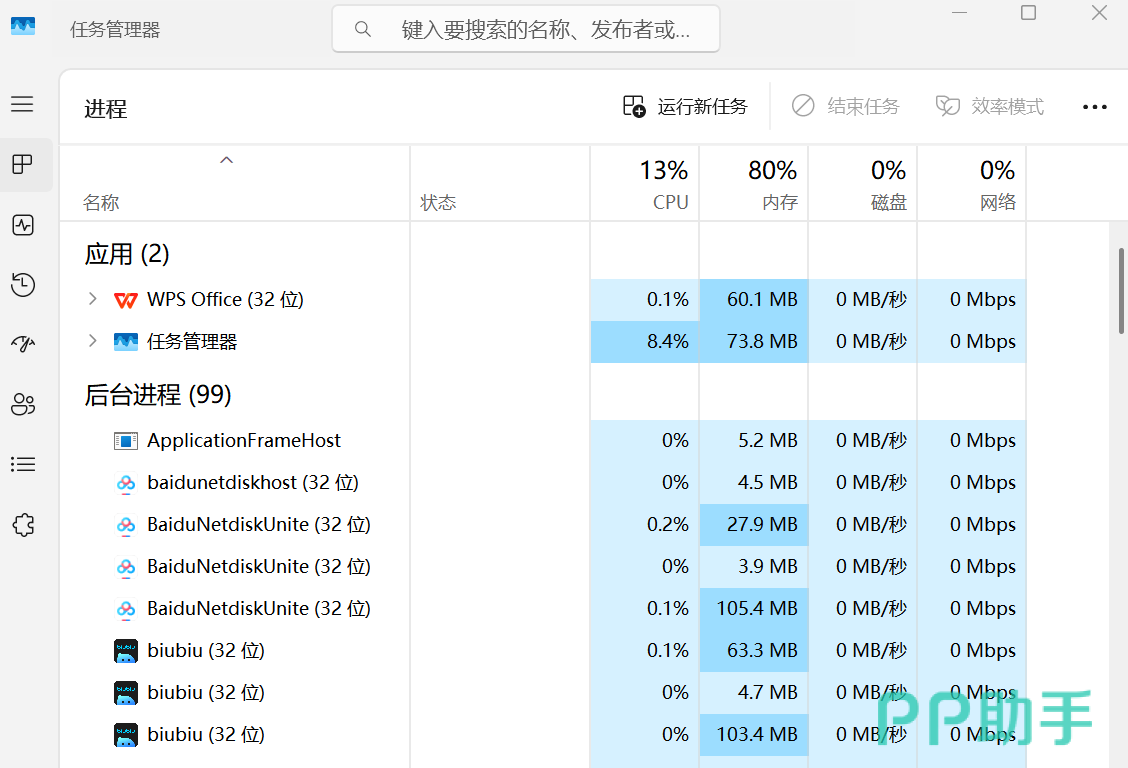Screen dimensions: 1128x768
Task: Open the Services puzzle icon in sidebar
Action: coord(23,524)
